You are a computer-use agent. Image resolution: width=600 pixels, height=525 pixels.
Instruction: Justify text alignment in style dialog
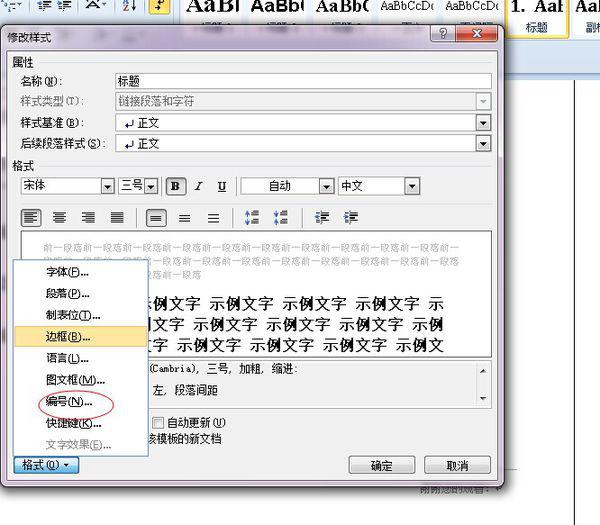pyautogui.click(x=117, y=218)
